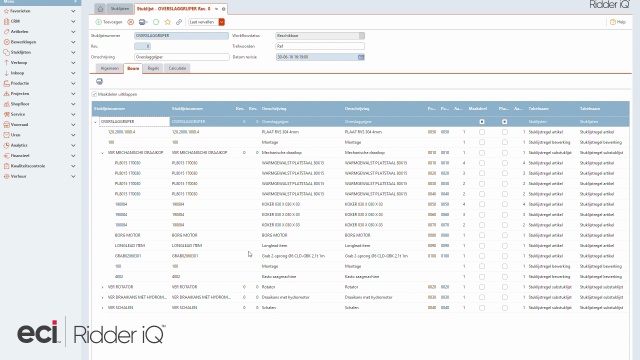Expand the Favorieten sidebar chevron

pos(73,11)
